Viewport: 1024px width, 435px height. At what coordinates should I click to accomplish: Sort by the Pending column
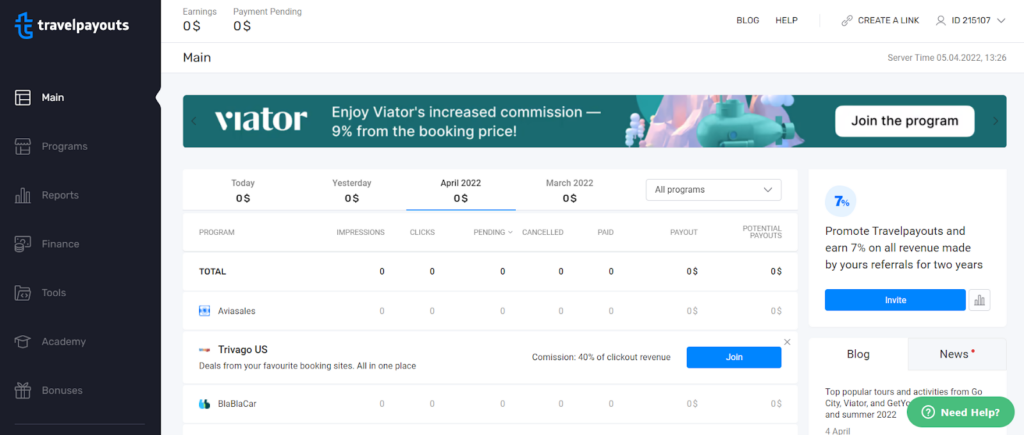(493, 232)
